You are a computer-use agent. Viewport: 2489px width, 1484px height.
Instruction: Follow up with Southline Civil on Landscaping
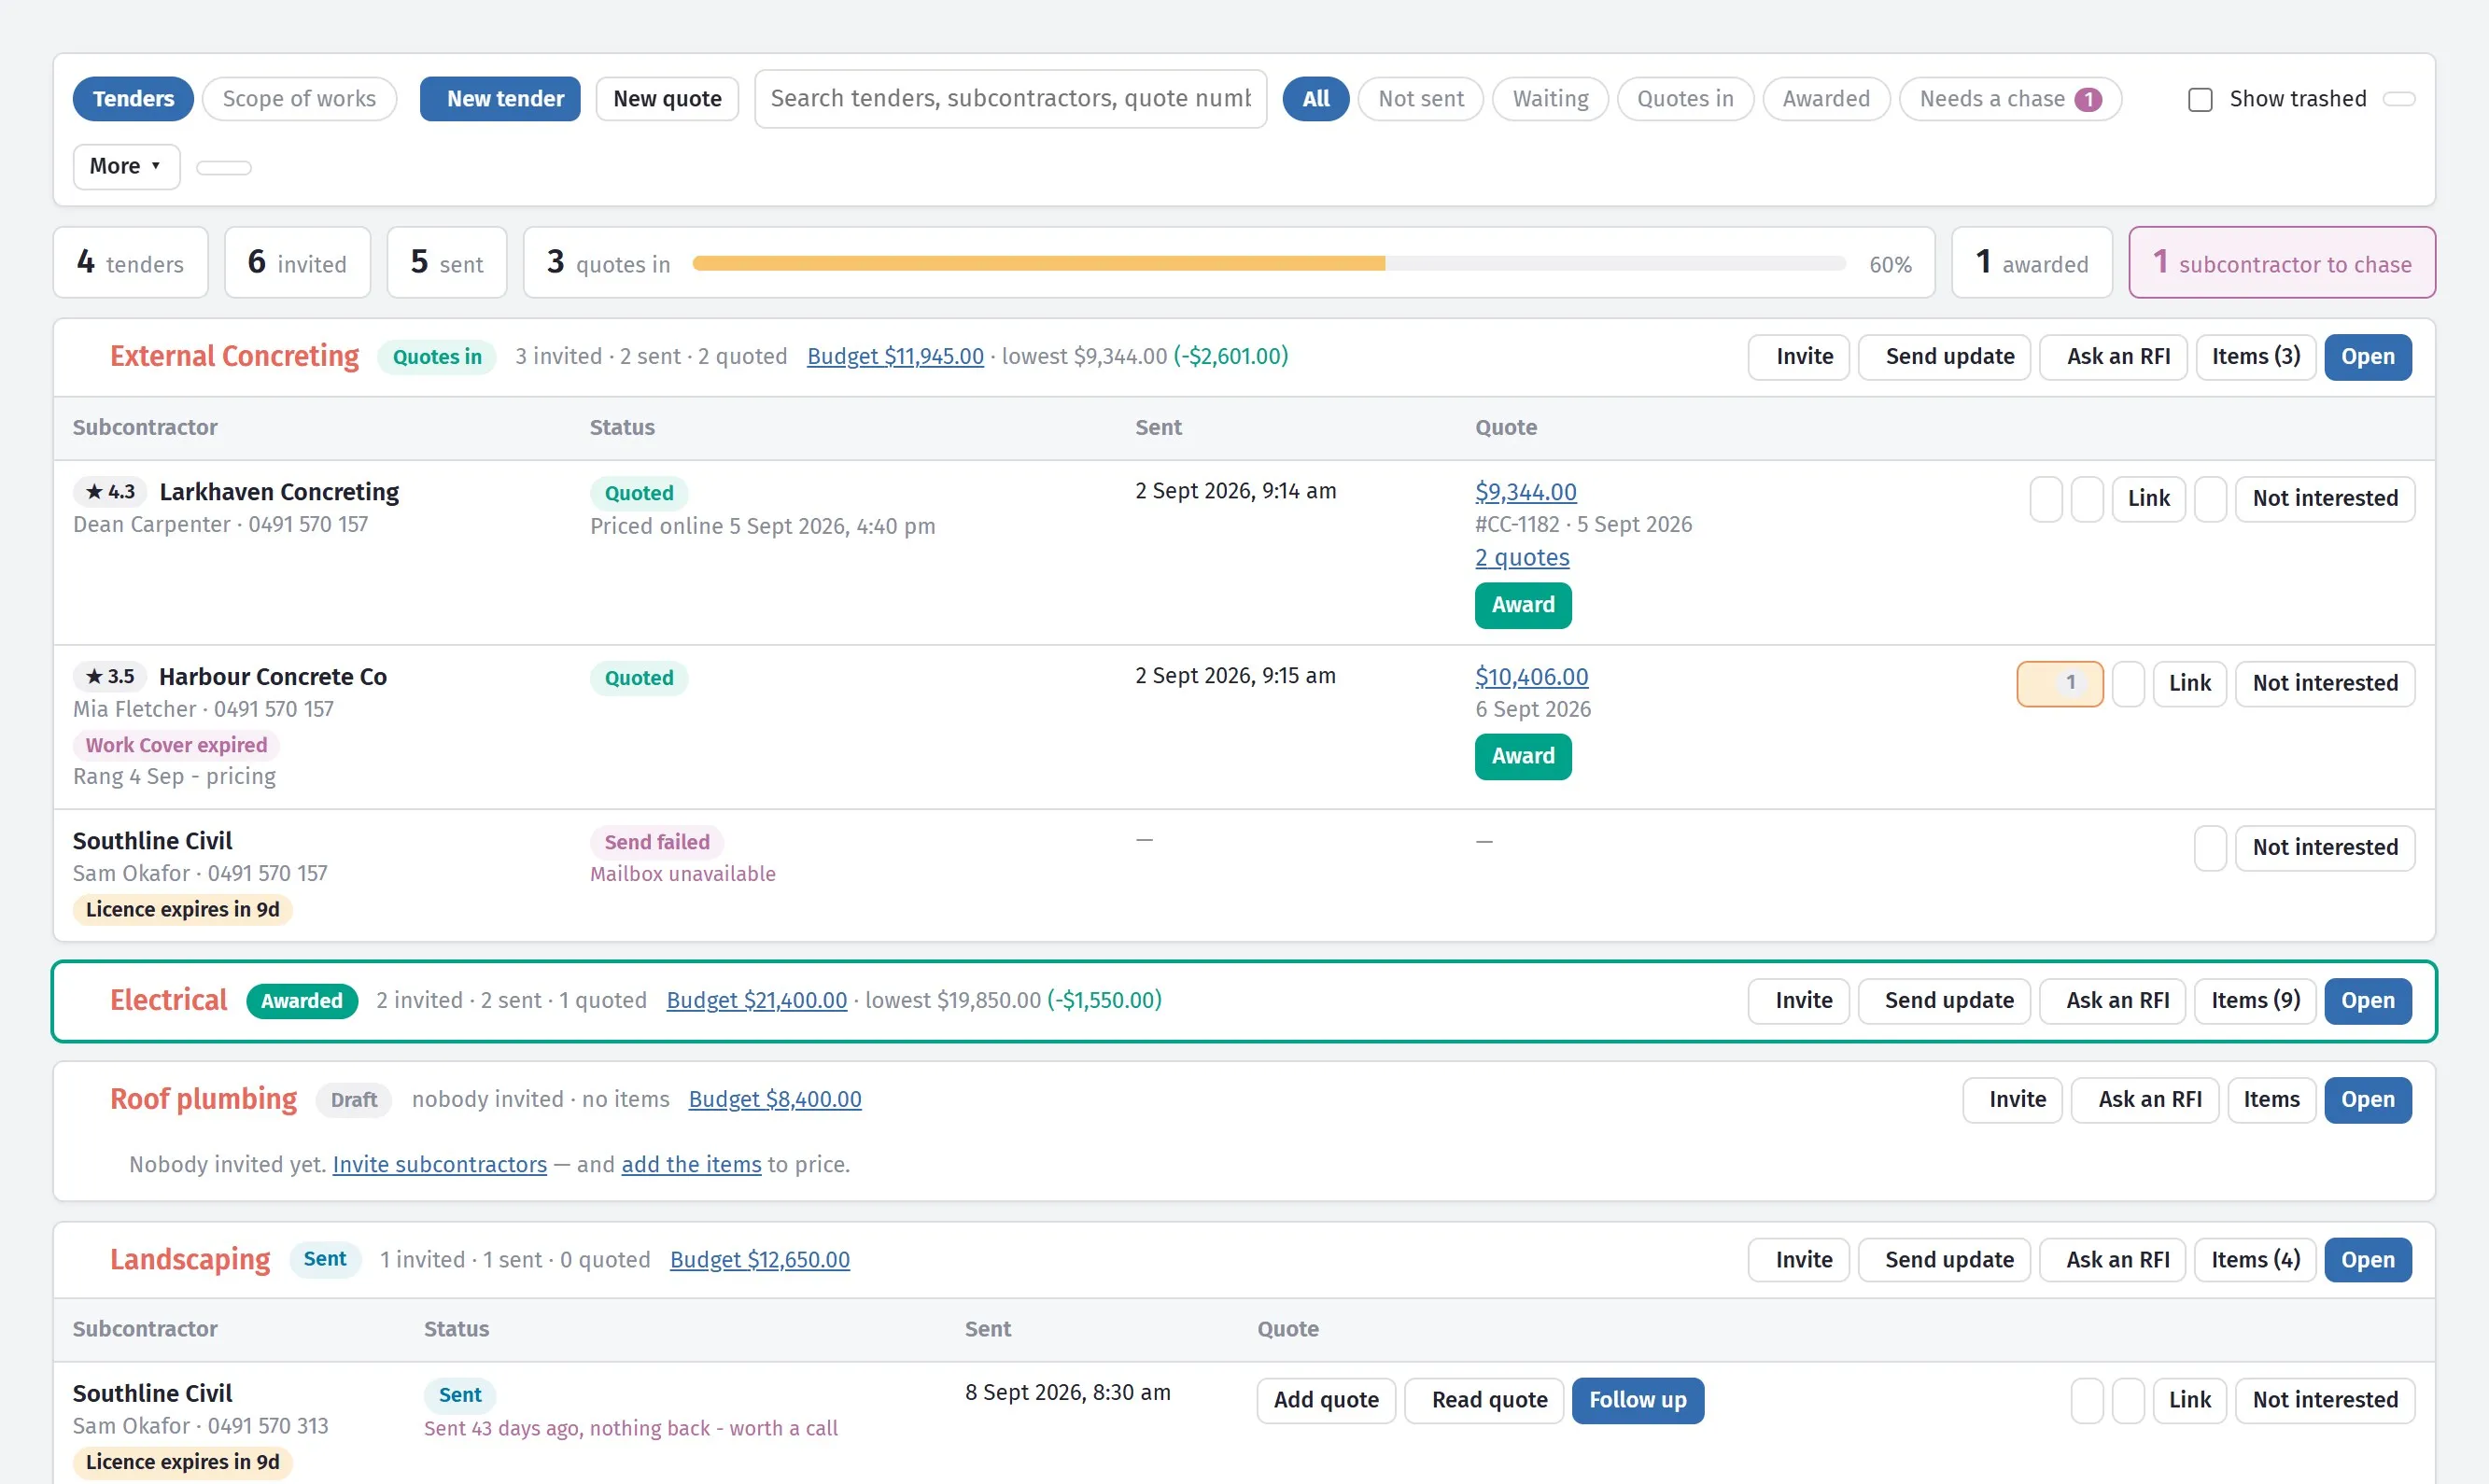point(1637,1400)
